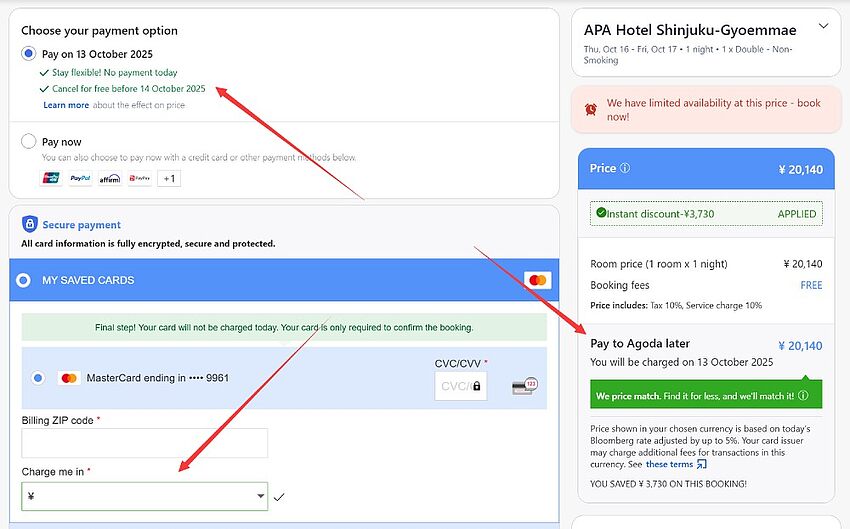The width and height of the screenshot is (850, 529).
Task: Click the price match info icon
Action: coord(803,395)
